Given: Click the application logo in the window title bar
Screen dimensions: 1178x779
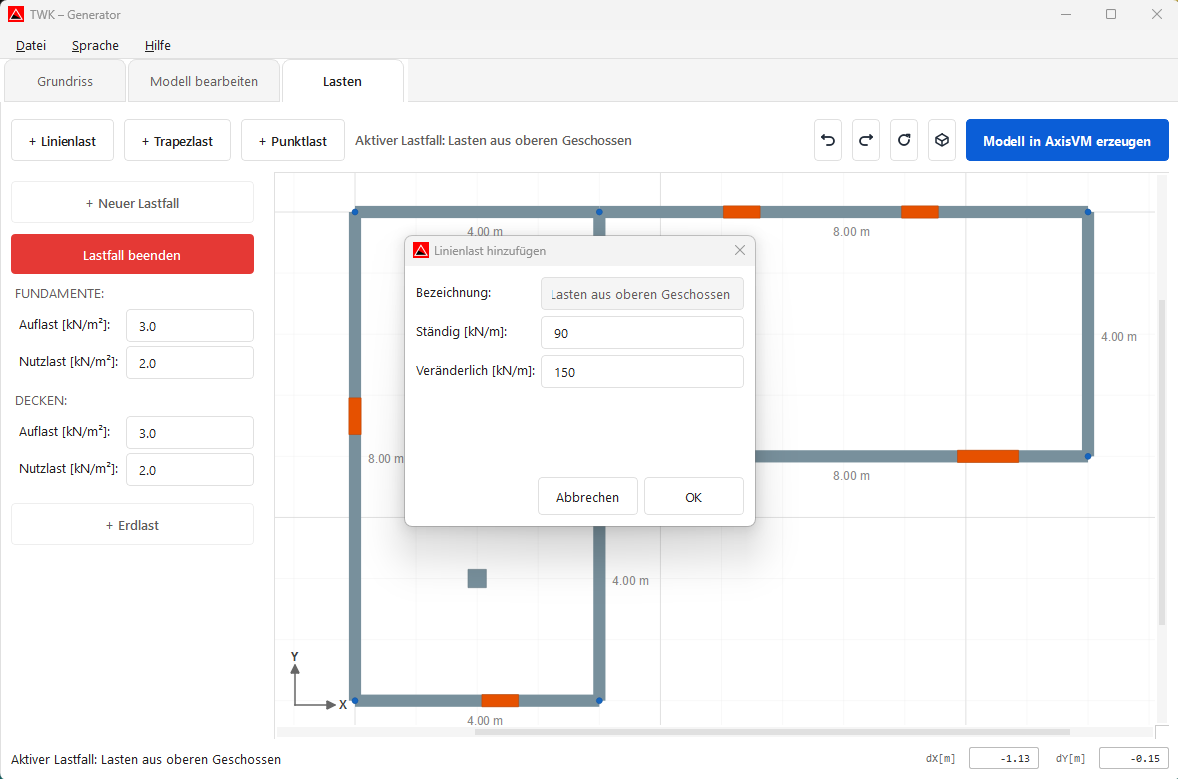Looking at the screenshot, I should (14, 14).
